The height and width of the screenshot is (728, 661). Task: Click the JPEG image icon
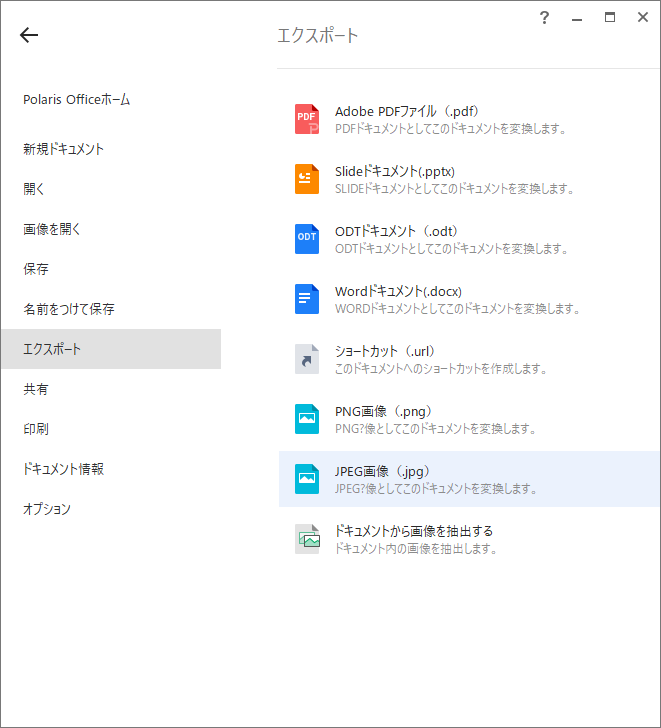point(307,479)
